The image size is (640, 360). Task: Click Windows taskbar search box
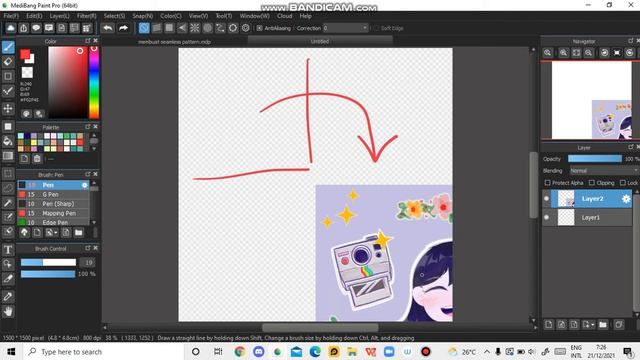click(104, 352)
